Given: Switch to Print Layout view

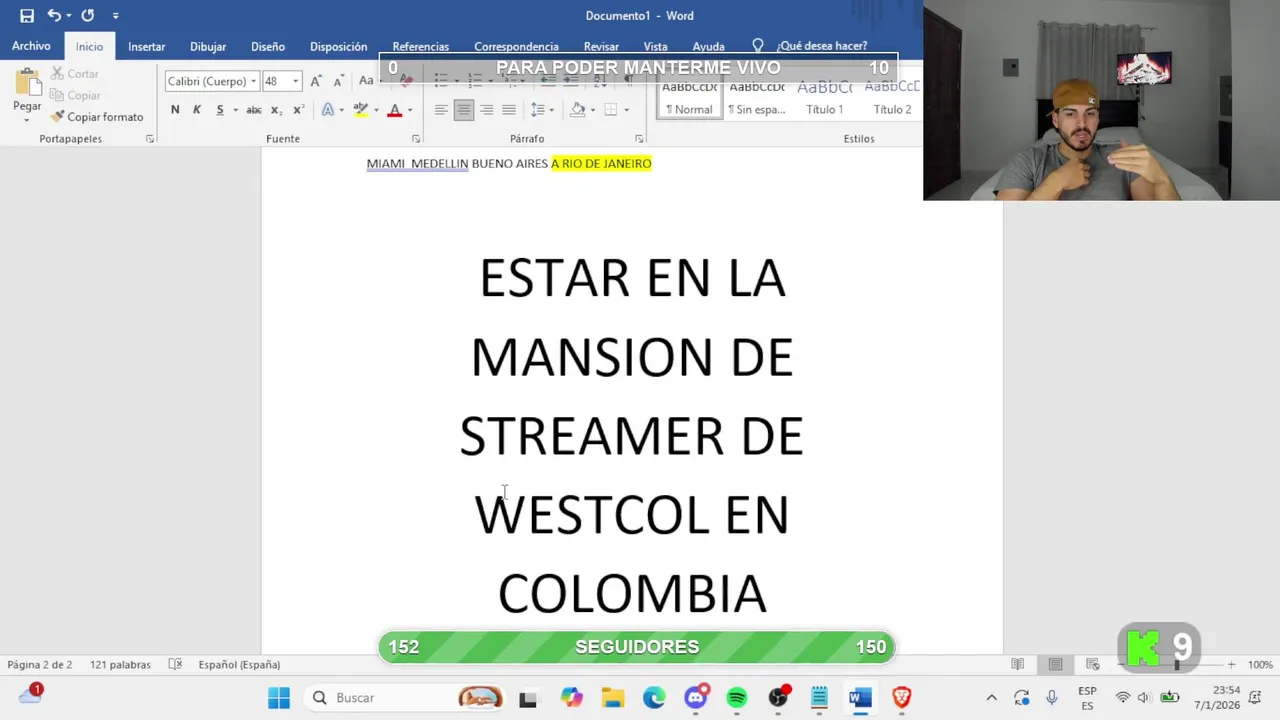Looking at the screenshot, I should (x=1055, y=665).
